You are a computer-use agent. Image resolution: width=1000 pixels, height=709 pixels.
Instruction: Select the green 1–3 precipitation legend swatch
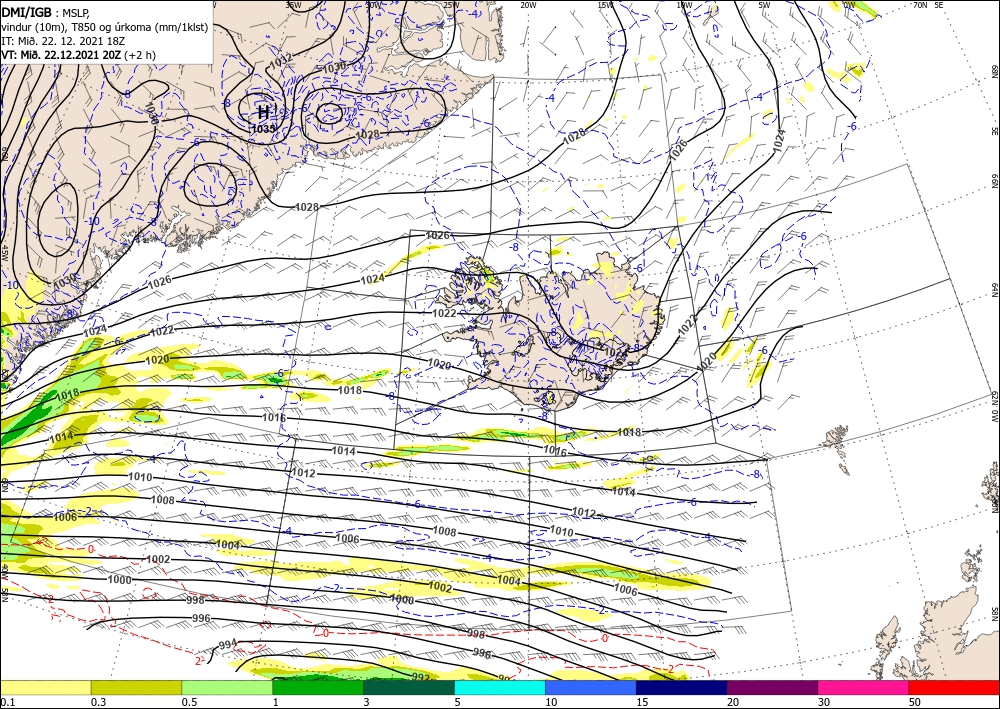pos(318,687)
